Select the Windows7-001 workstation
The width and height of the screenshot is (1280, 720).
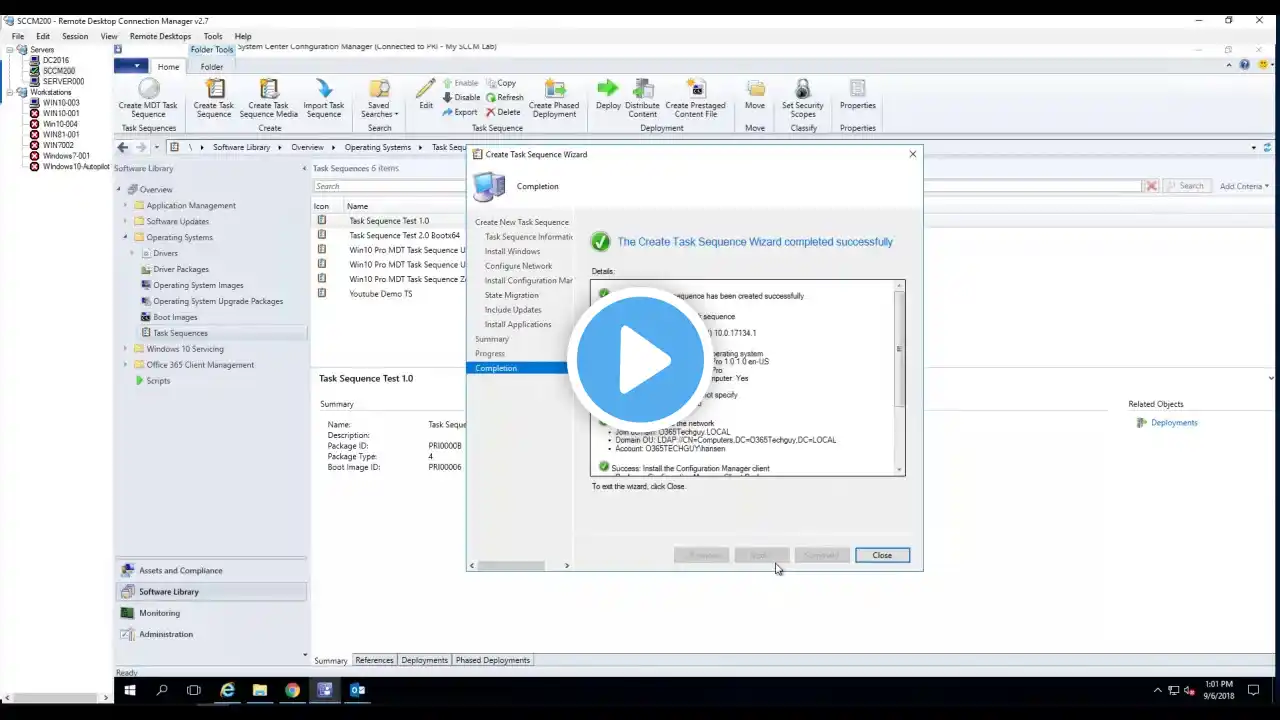pyautogui.click(x=66, y=156)
